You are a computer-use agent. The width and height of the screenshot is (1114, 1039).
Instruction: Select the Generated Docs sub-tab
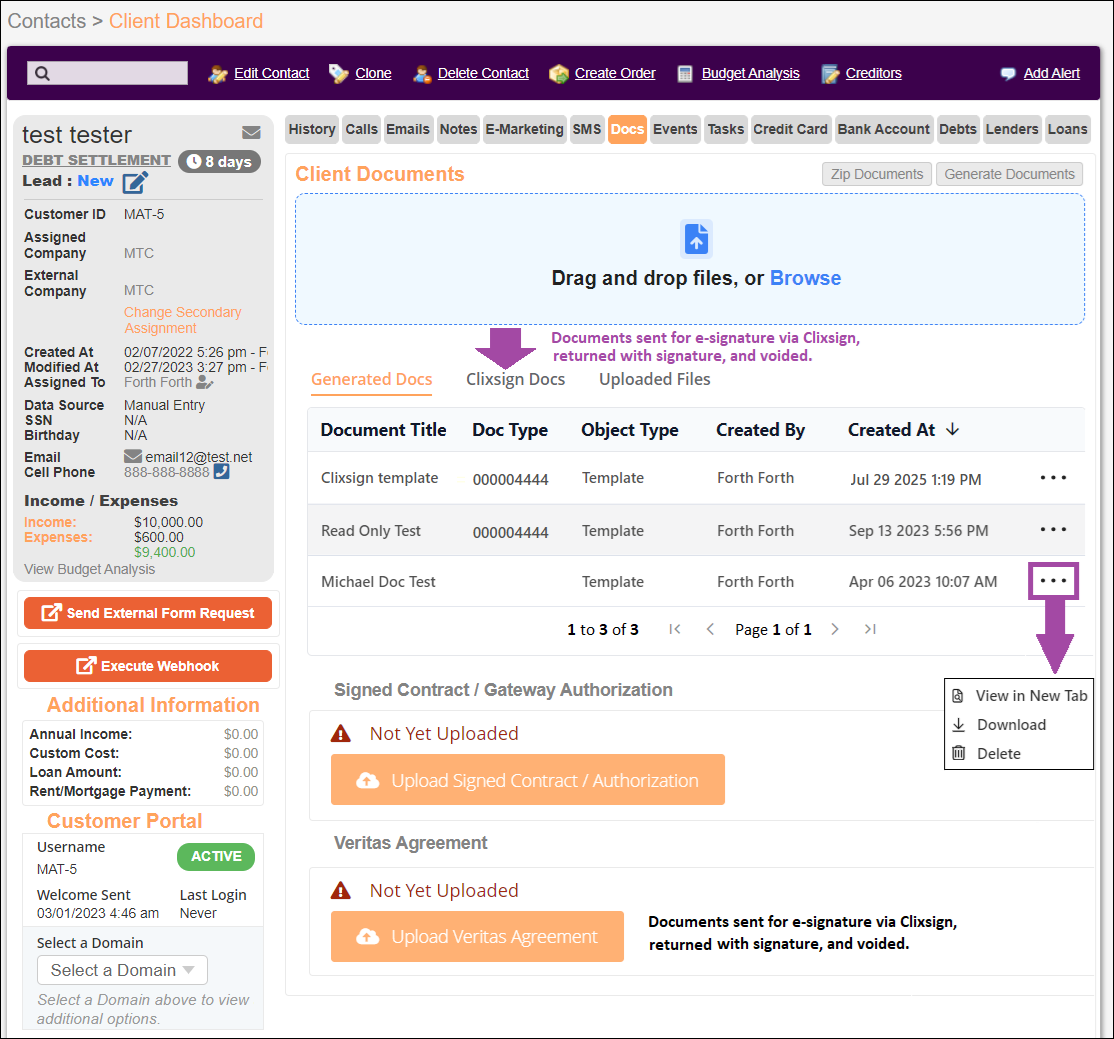point(372,379)
